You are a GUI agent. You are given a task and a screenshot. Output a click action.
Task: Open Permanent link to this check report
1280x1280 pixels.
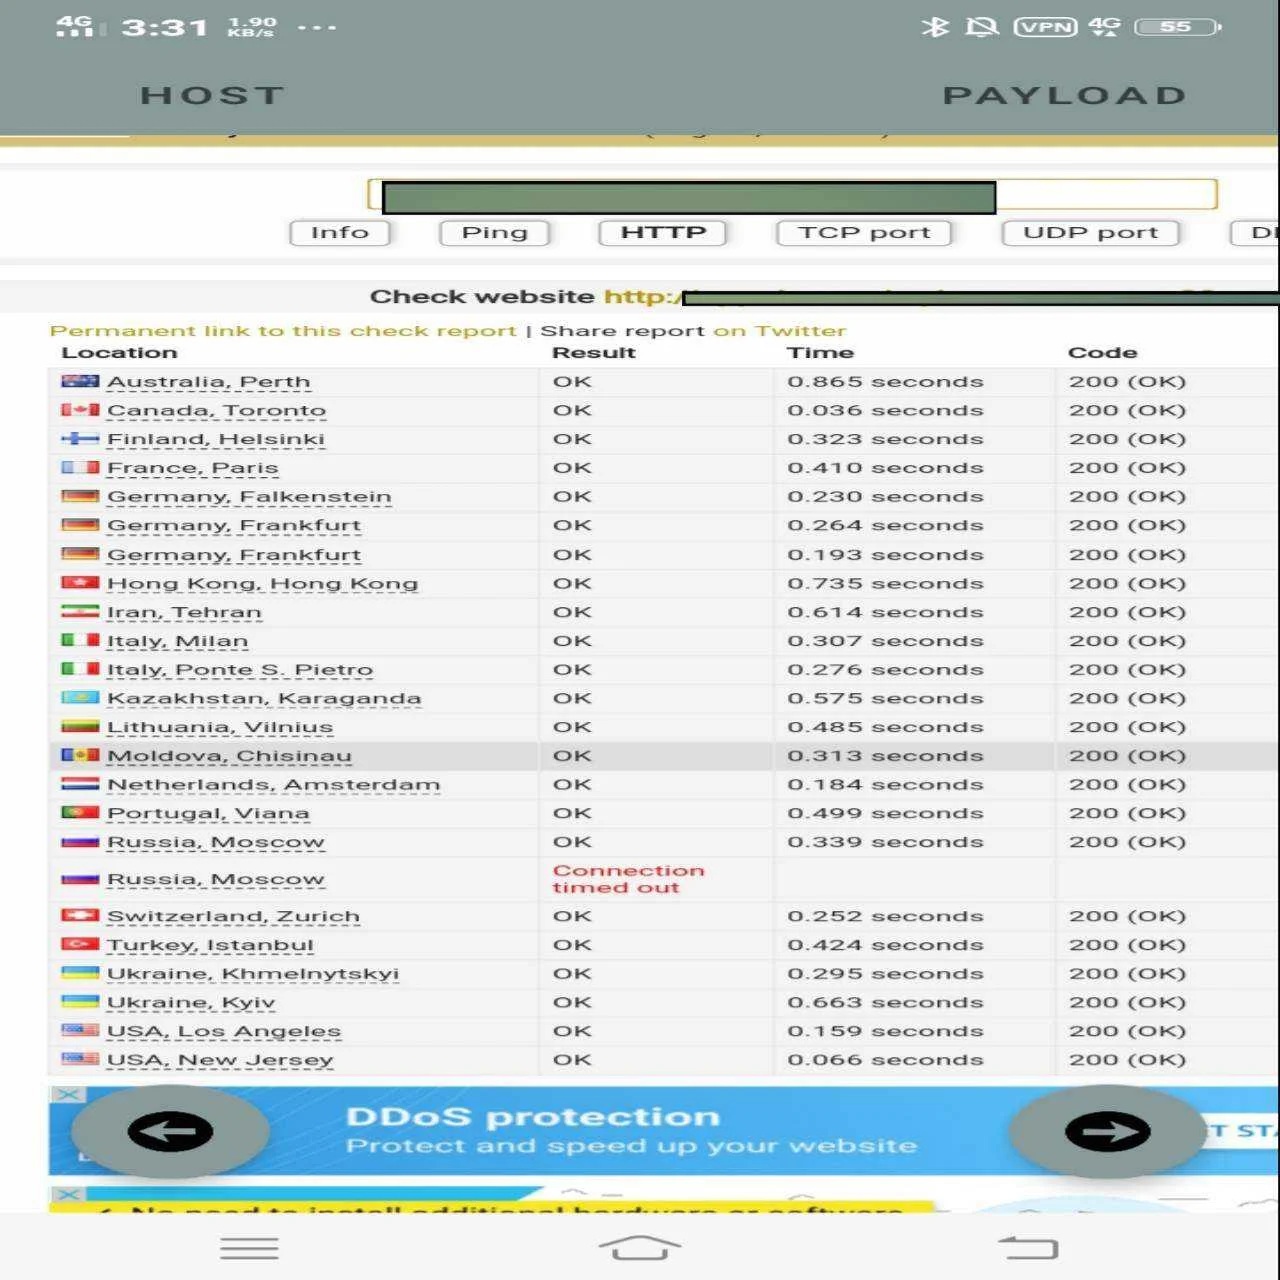[x=283, y=331]
